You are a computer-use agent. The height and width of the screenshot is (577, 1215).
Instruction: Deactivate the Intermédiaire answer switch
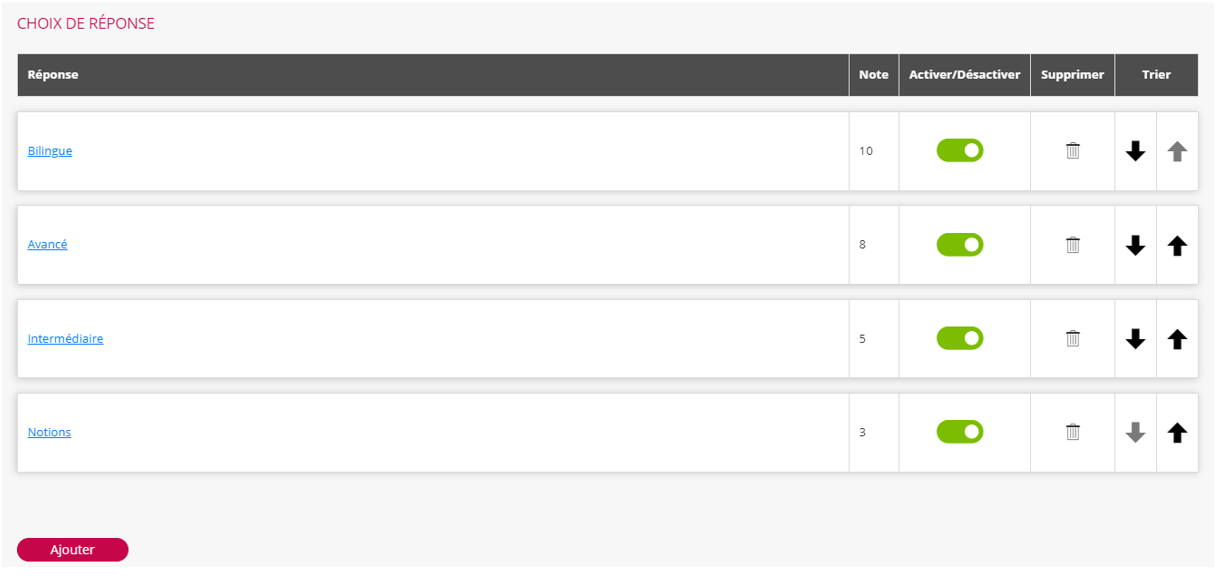959,339
